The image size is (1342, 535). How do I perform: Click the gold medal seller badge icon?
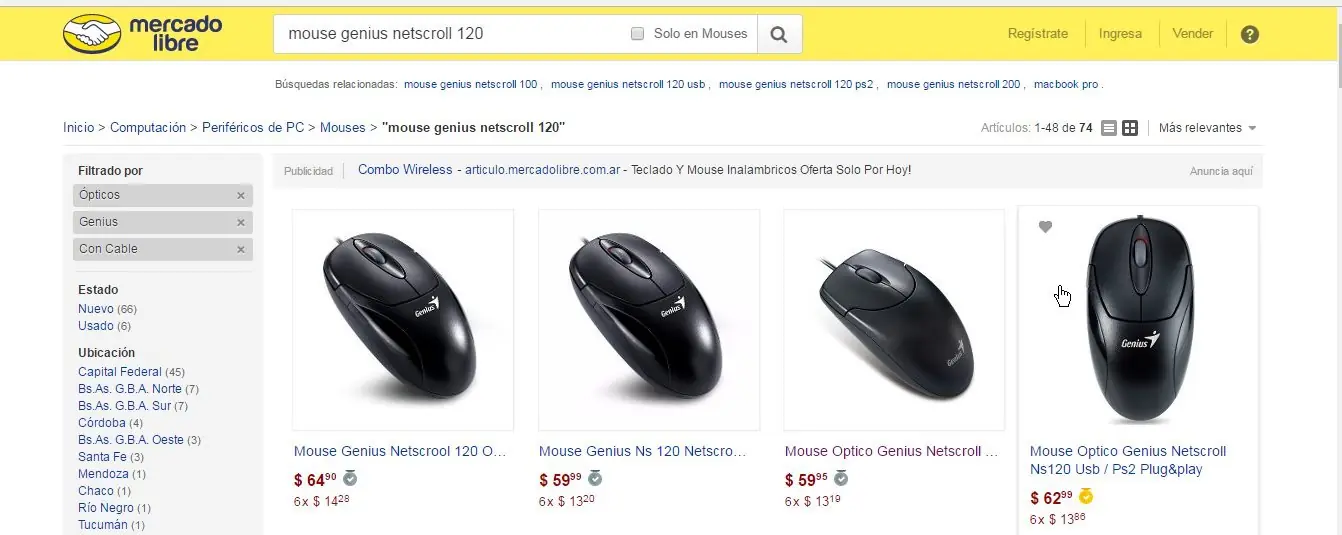tap(1086, 497)
